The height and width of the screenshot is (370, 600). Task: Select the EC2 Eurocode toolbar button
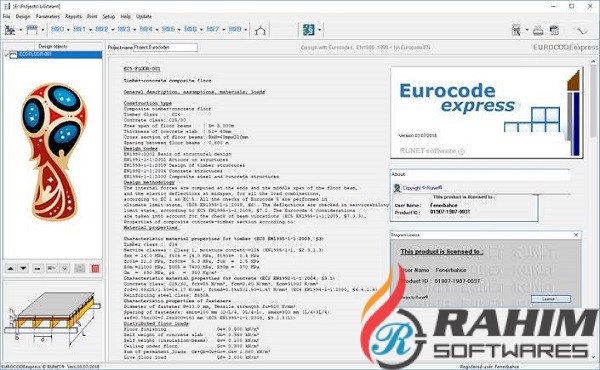point(102,29)
